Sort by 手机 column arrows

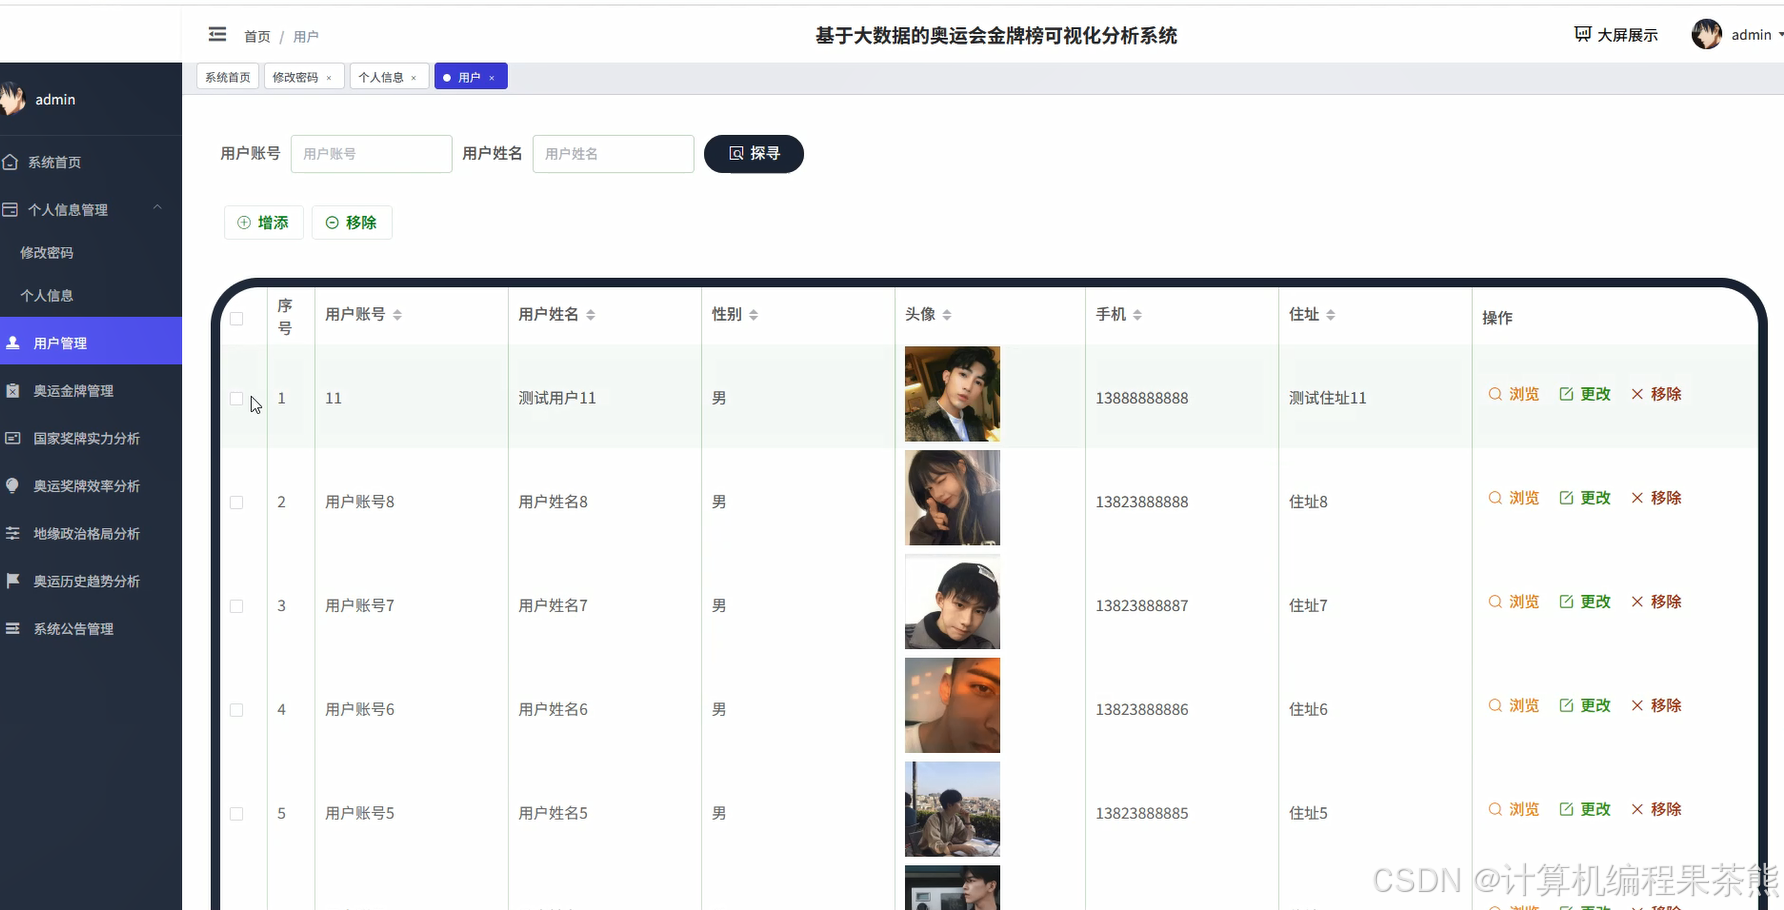click(x=1137, y=315)
